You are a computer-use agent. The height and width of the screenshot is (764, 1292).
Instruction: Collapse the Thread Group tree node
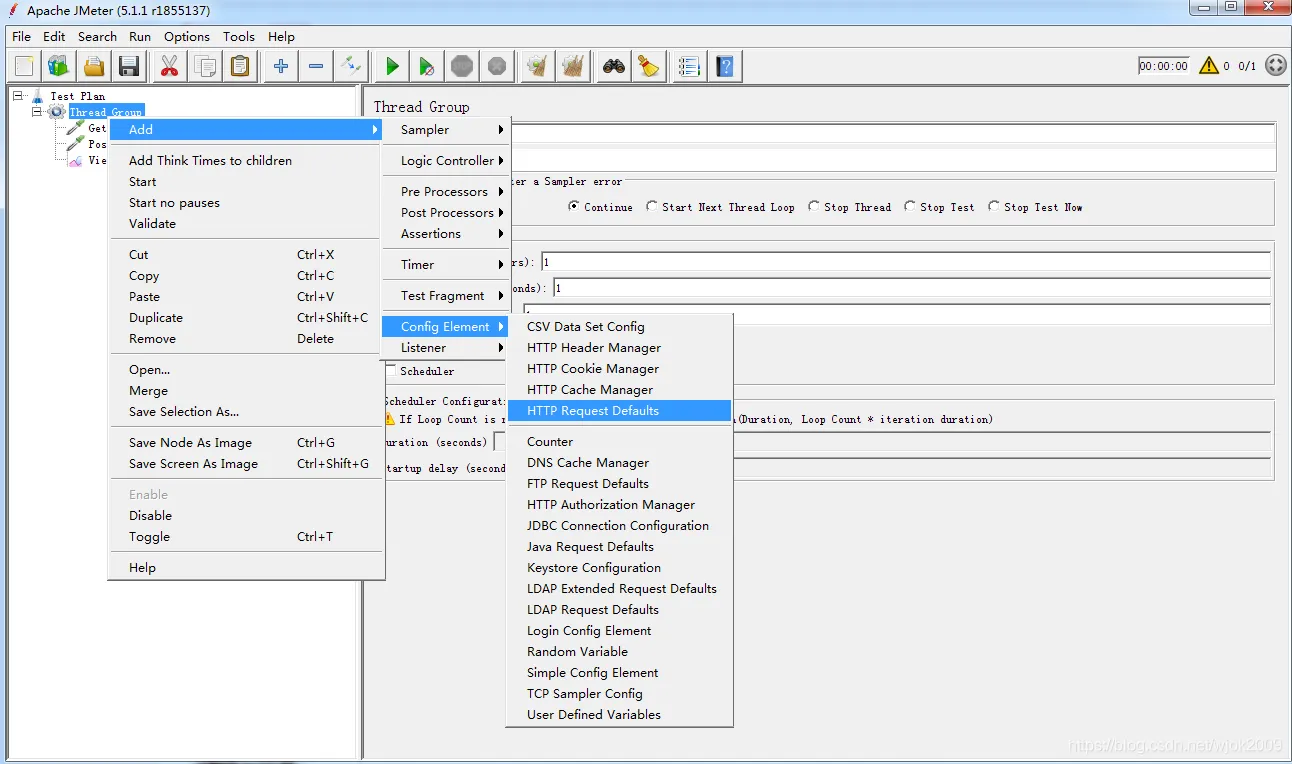click(37, 112)
